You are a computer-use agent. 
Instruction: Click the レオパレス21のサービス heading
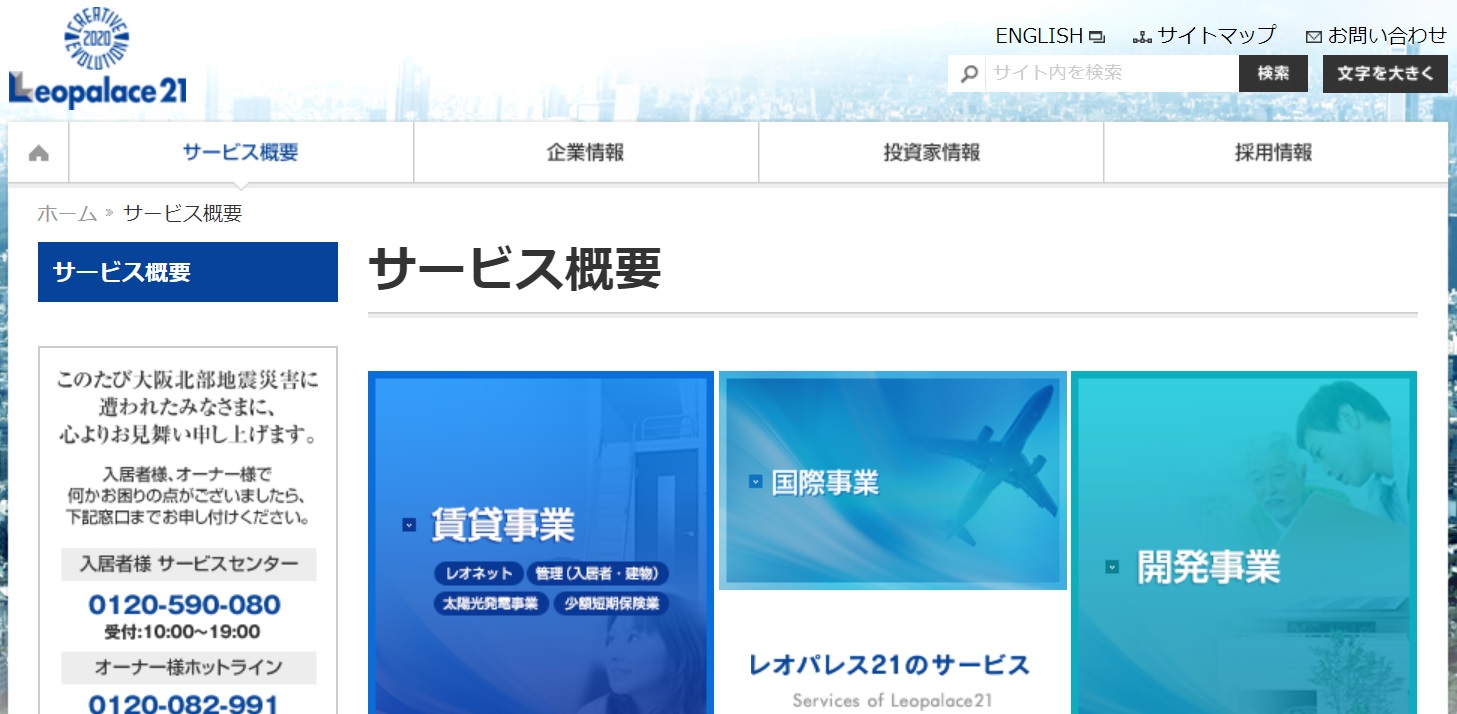(889, 665)
